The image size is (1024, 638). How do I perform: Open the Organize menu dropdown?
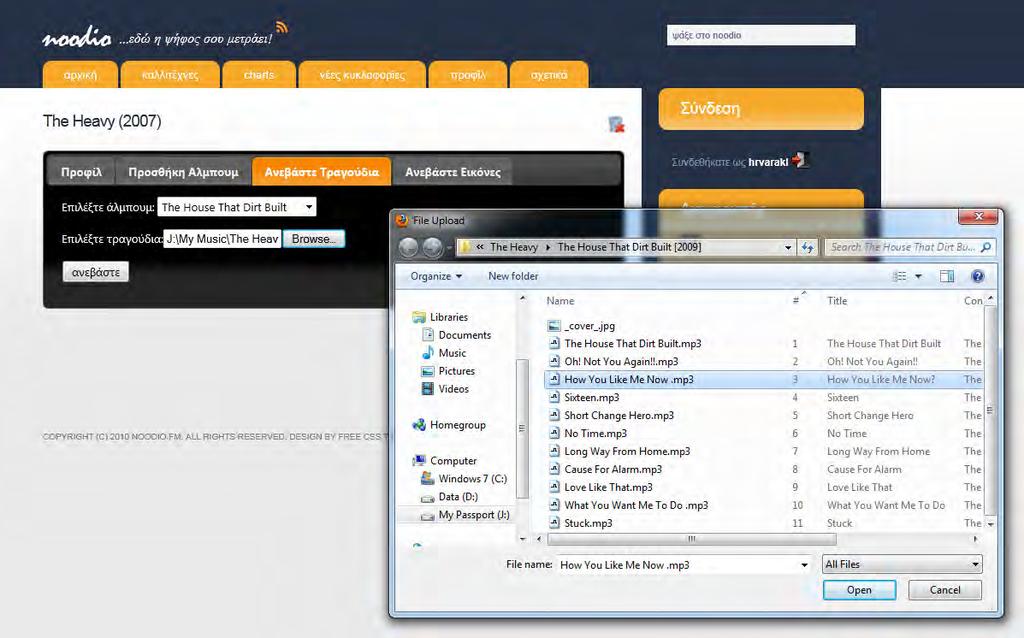(436, 276)
